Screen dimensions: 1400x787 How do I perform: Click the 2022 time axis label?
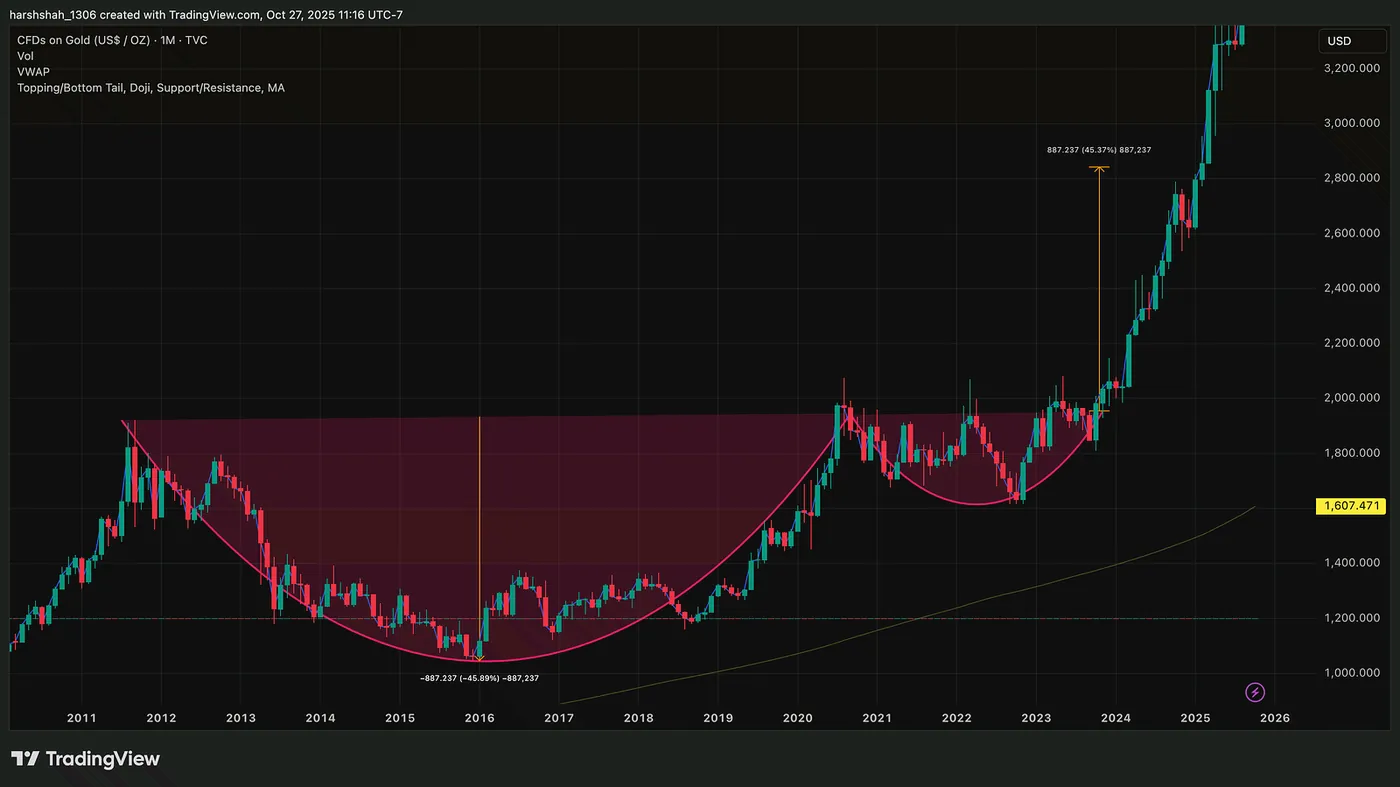click(x=956, y=718)
